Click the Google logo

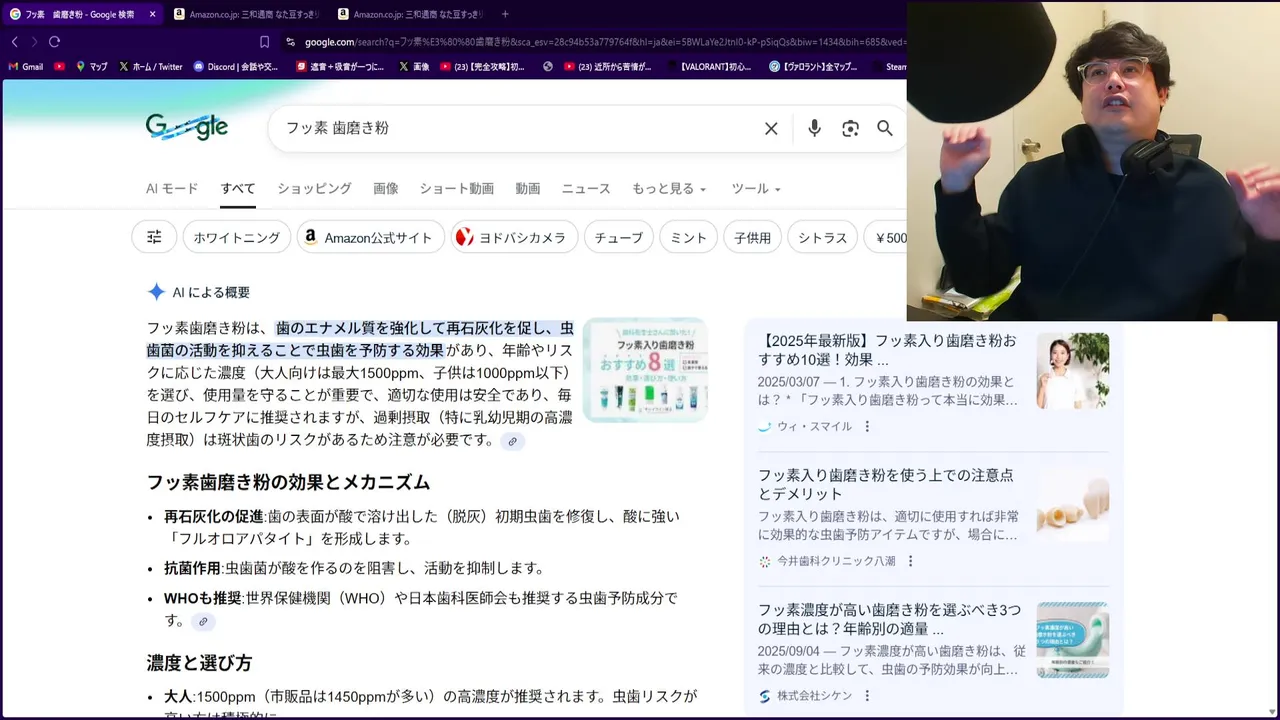pyautogui.click(x=187, y=127)
